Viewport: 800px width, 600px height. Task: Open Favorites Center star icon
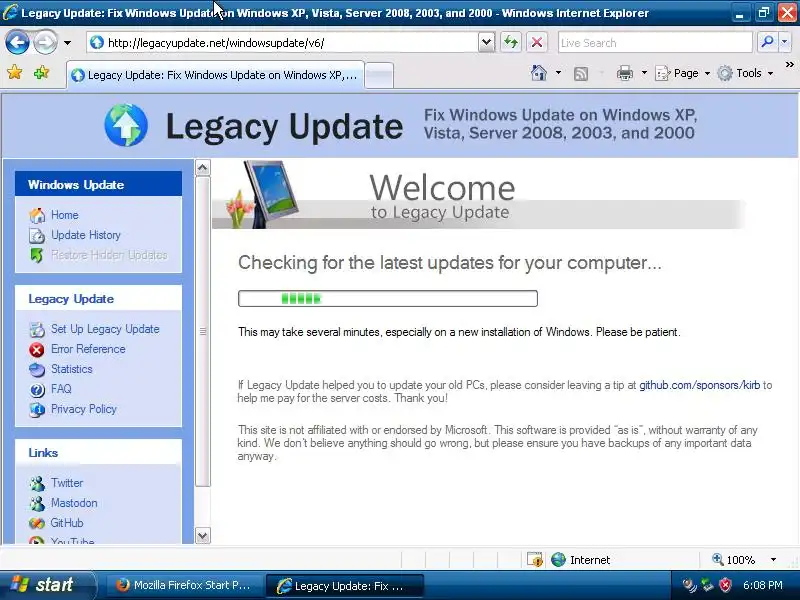(15, 73)
